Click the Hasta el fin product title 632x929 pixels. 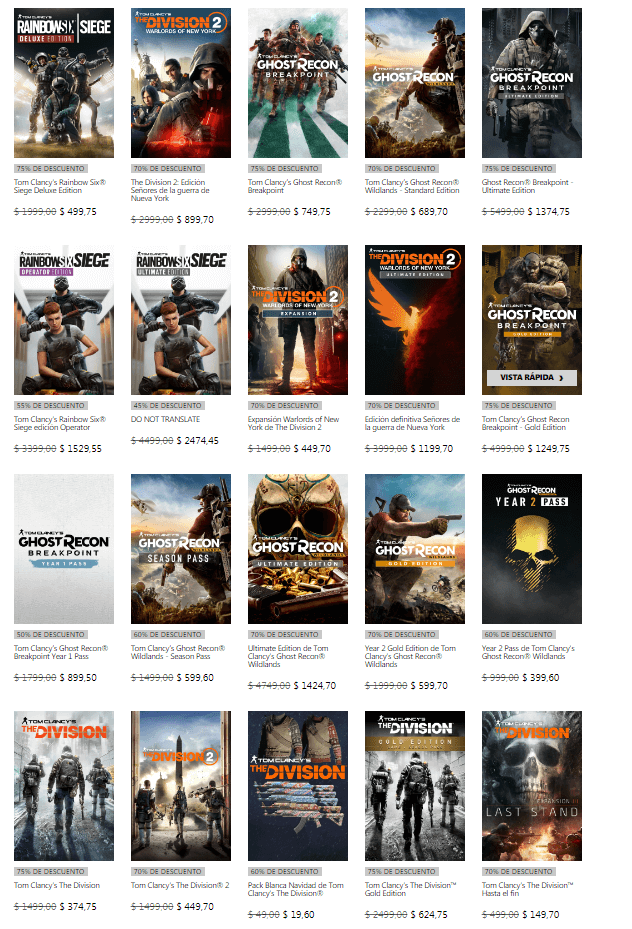coord(528,889)
